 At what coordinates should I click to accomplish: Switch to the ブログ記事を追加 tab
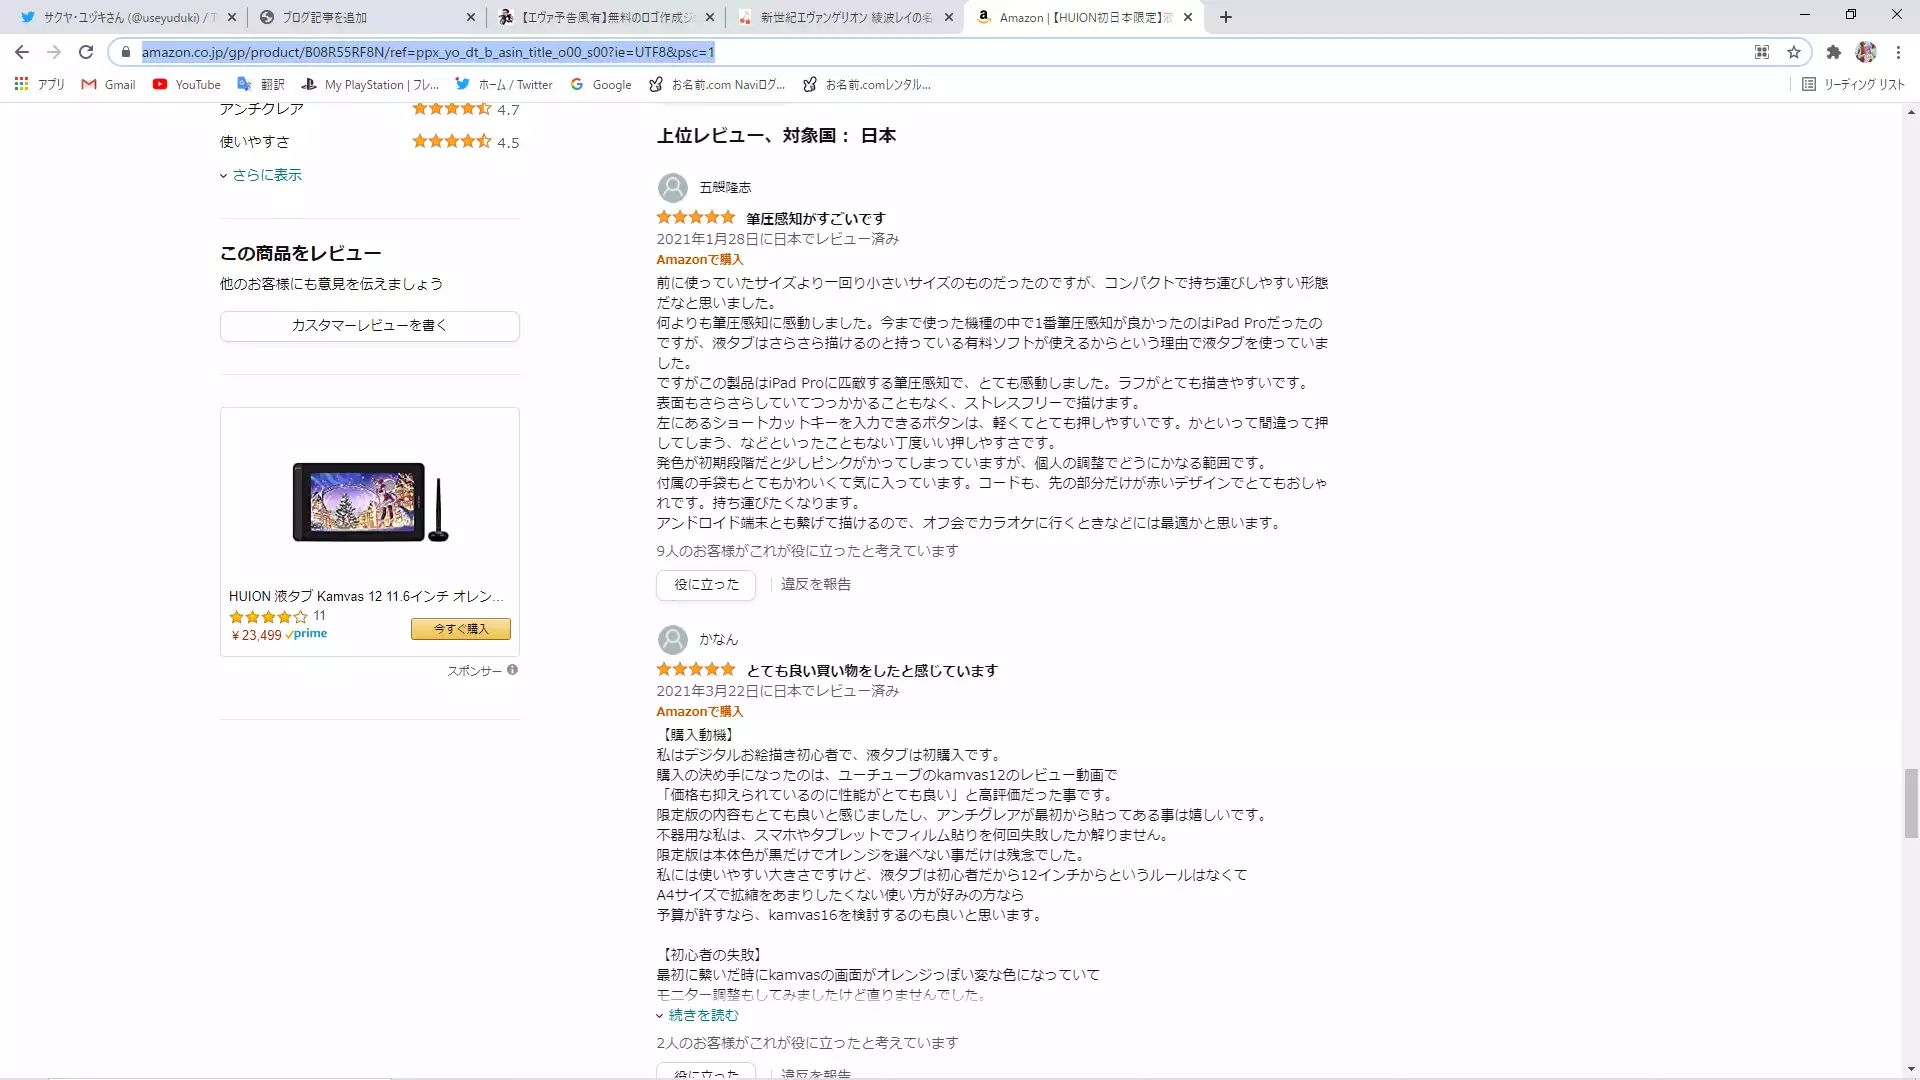(x=366, y=17)
